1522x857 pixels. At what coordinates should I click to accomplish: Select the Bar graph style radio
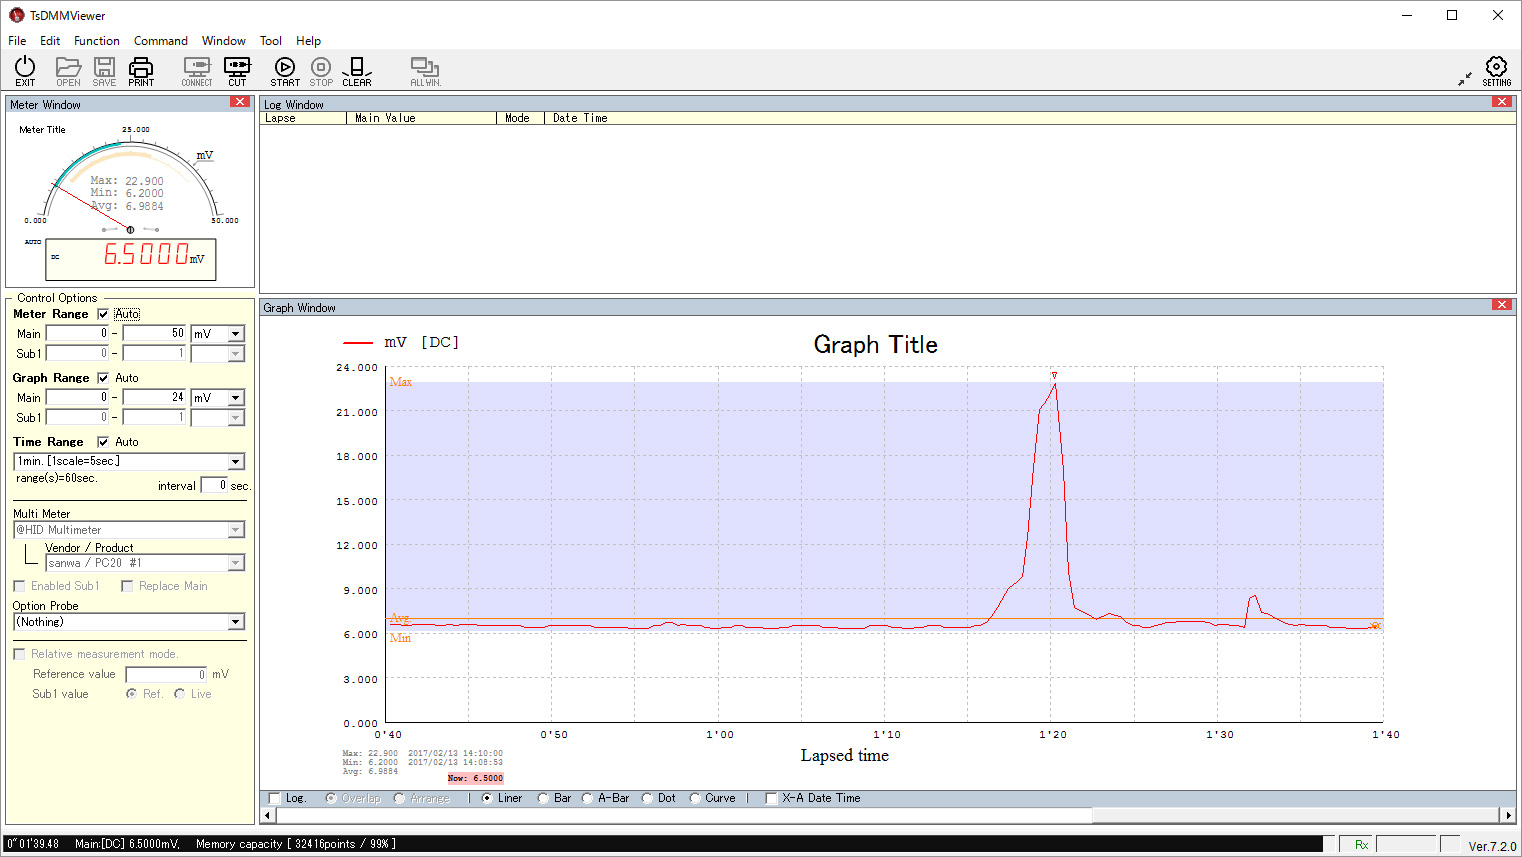pyautogui.click(x=543, y=798)
